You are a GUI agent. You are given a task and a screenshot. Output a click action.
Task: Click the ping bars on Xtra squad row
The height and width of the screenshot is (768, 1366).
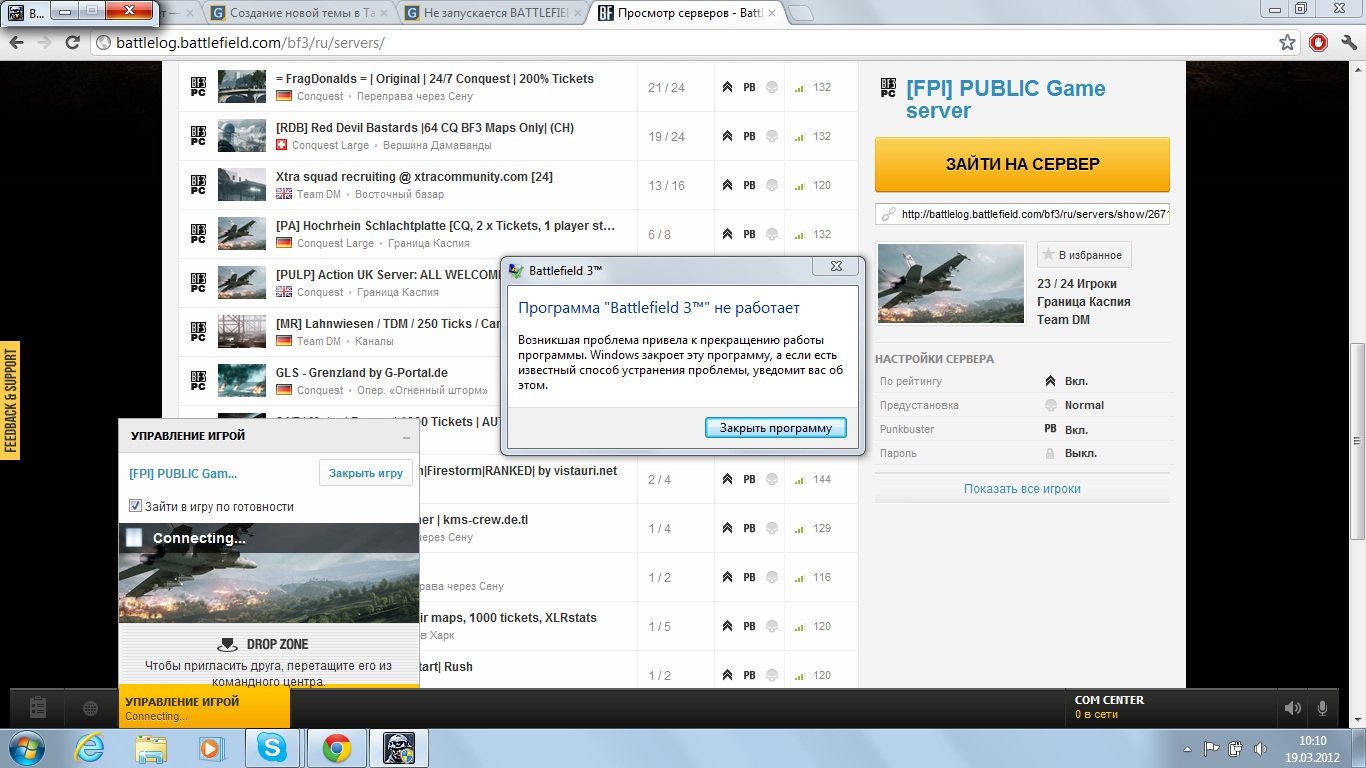tap(800, 186)
